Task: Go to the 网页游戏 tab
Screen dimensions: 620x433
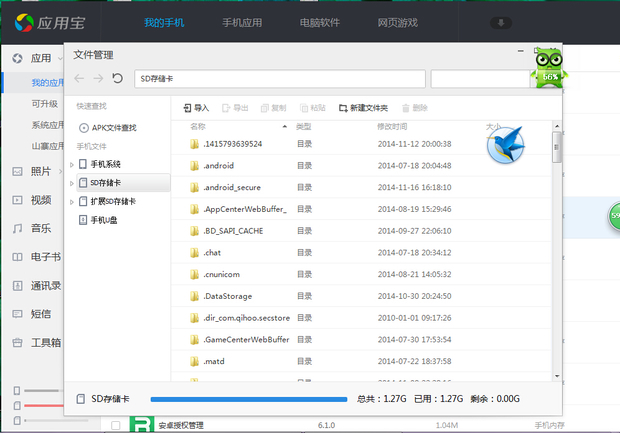Action: point(397,23)
